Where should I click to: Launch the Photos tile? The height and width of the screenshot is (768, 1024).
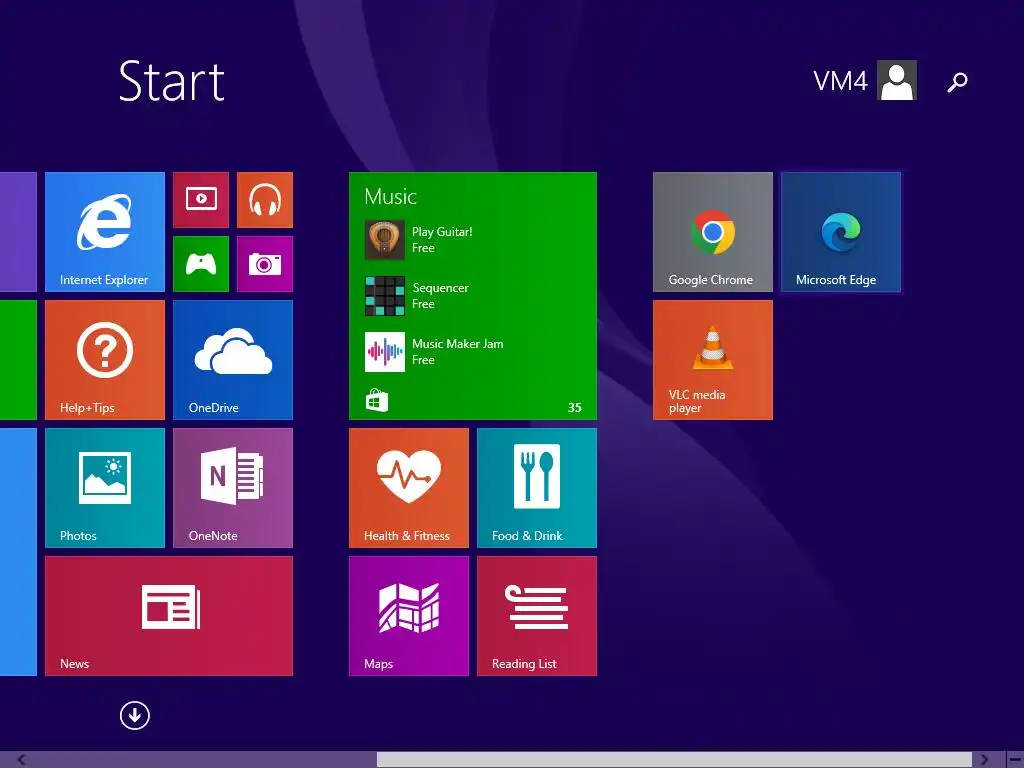tap(104, 488)
